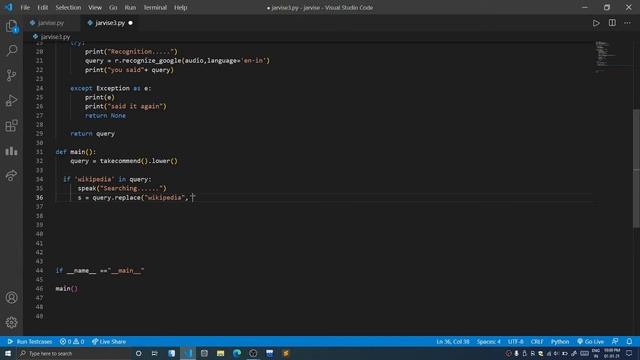
Task: Click Ln 36, Col 38 cursor position
Action: [453, 342]
